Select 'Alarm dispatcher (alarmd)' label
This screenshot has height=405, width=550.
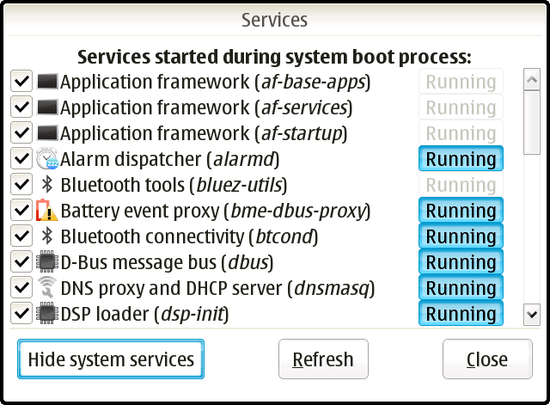tap(170, 160)
